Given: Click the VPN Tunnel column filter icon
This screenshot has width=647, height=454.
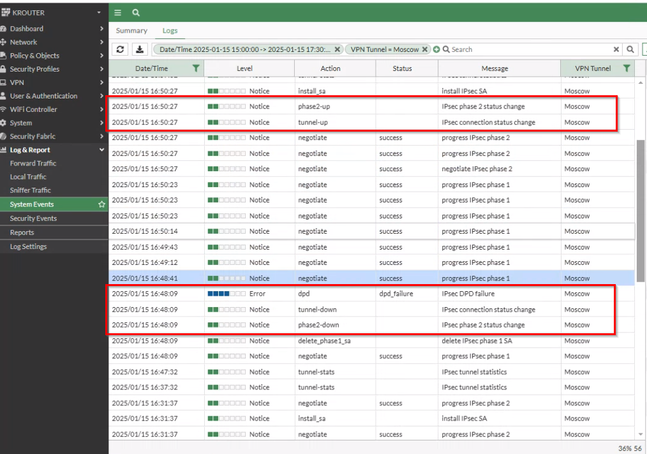Looking at the screenshot, I should point(626,68).
